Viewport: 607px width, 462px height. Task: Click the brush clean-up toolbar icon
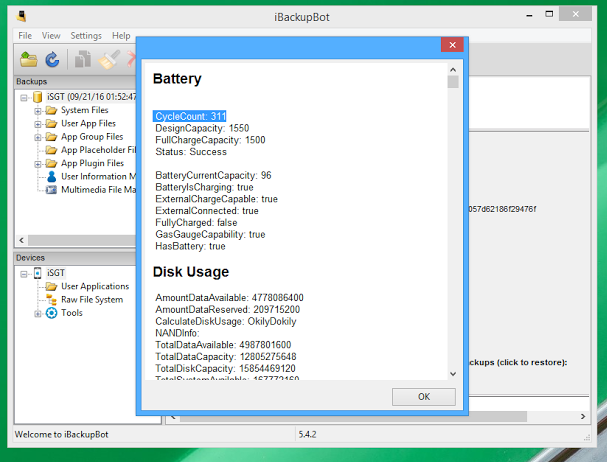(x=109, y=59)
